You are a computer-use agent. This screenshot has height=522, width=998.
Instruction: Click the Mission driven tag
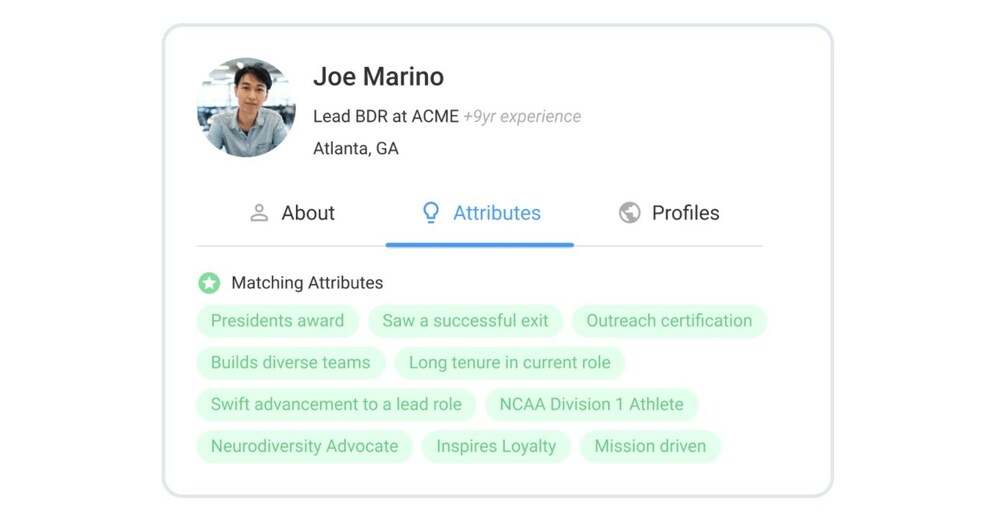coord(650,446)
